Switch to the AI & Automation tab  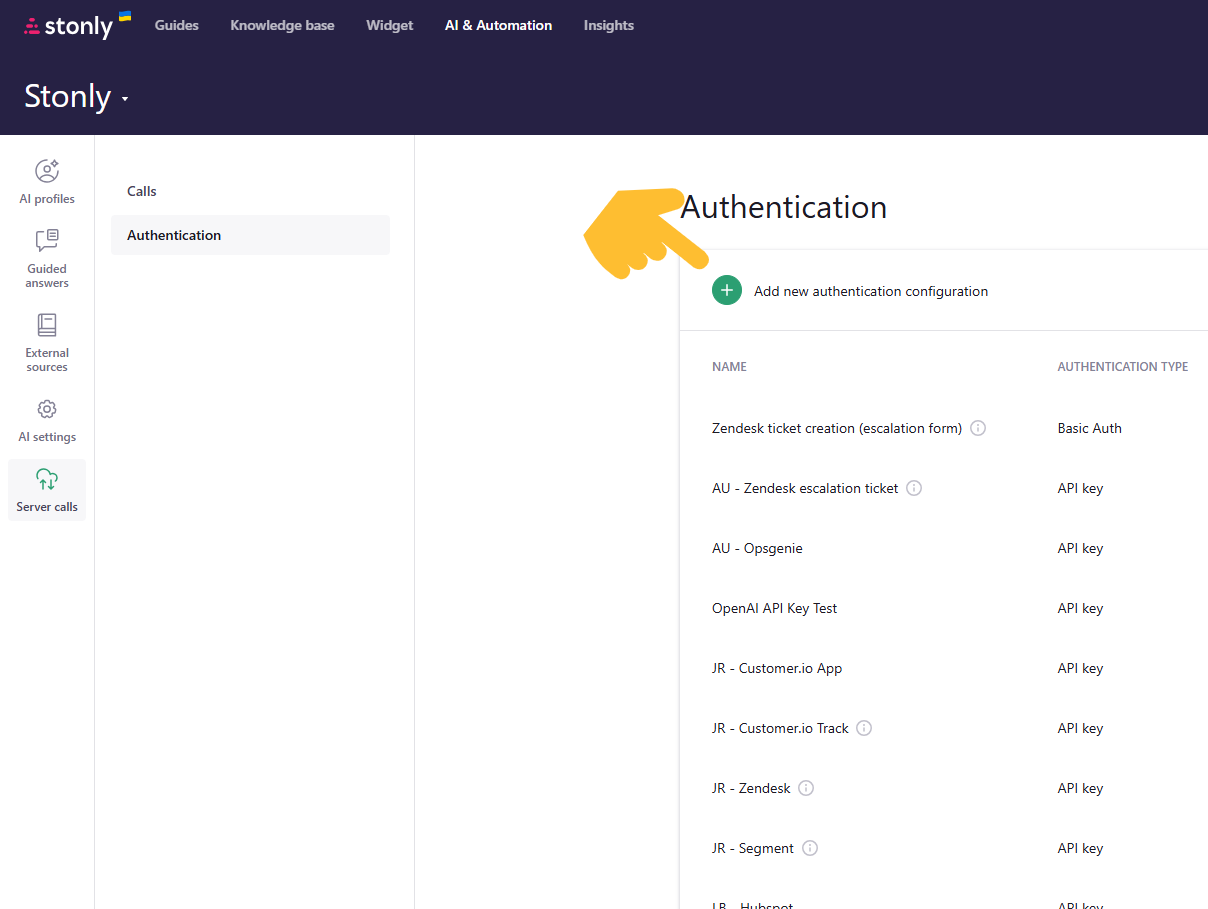coord(498,25)
